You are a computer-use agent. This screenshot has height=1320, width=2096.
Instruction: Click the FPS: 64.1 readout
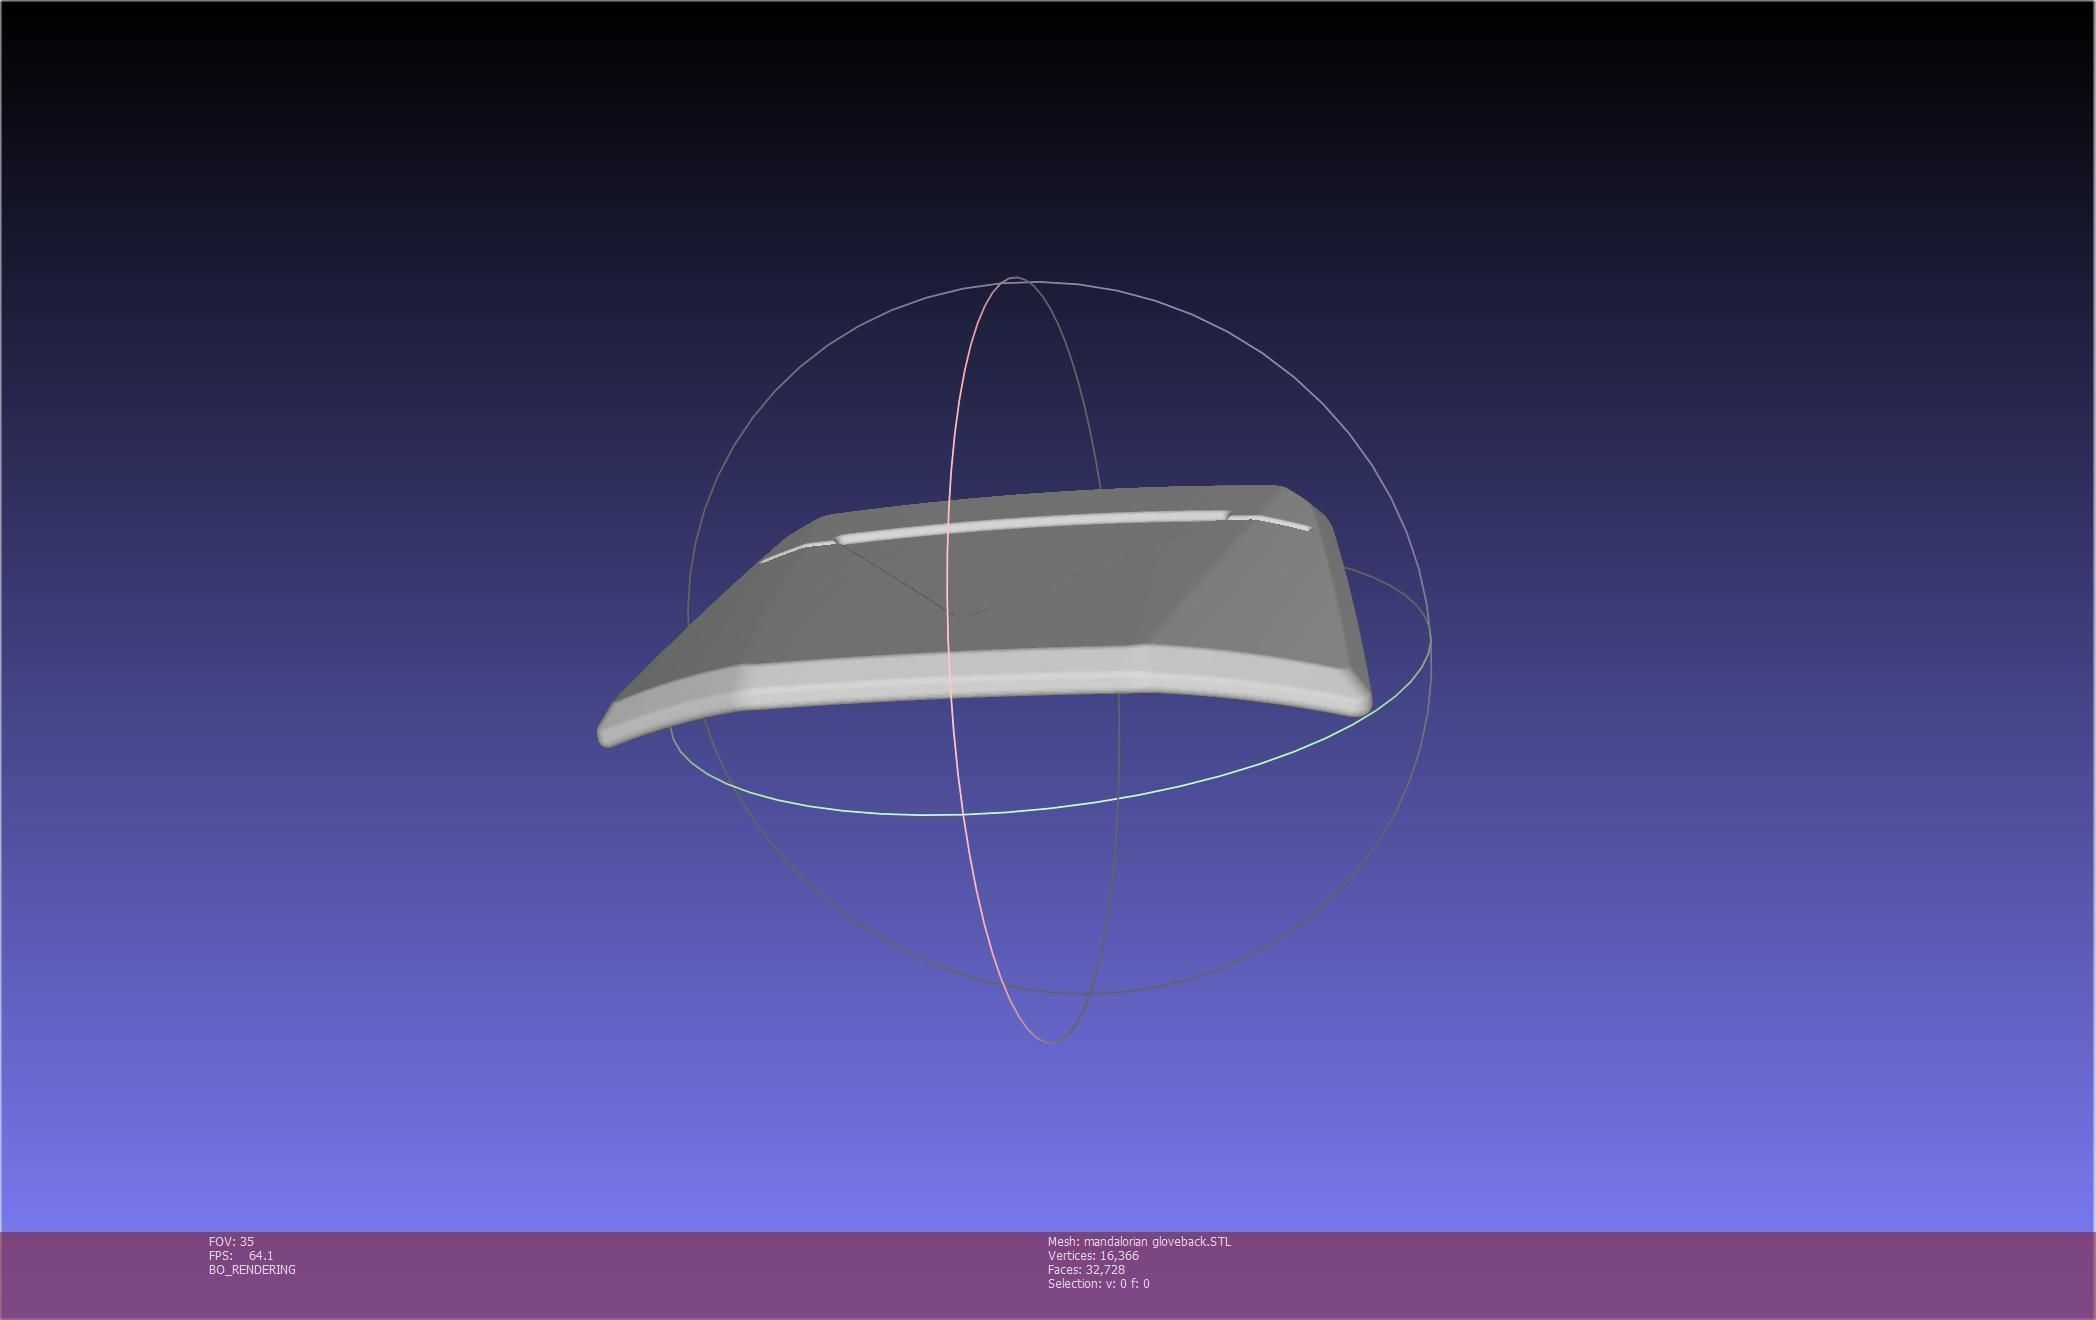[241, 1255]
